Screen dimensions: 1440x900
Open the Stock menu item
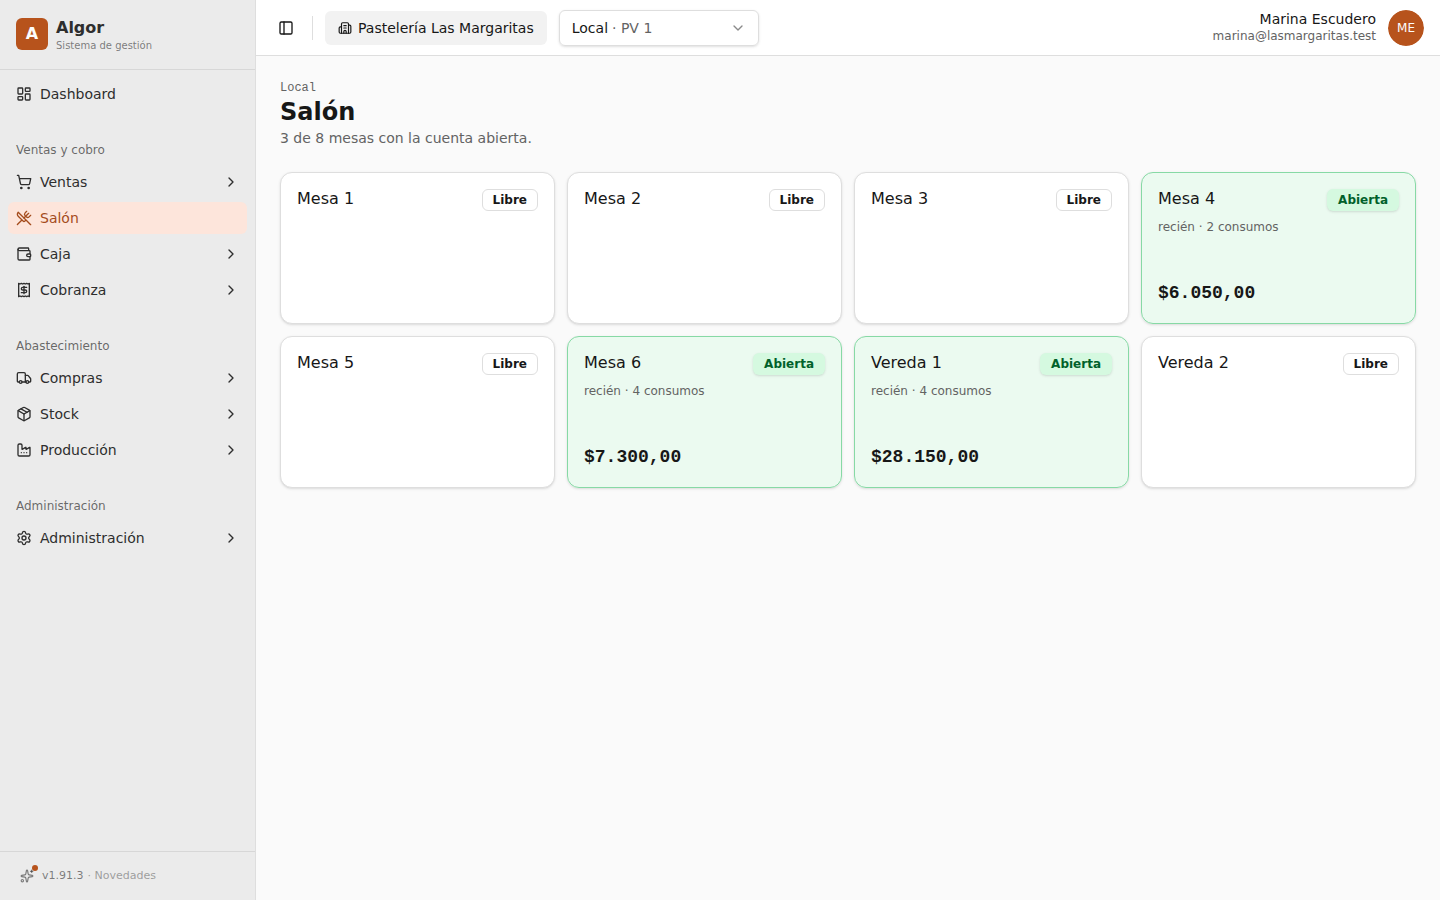(x=128, y=414)
